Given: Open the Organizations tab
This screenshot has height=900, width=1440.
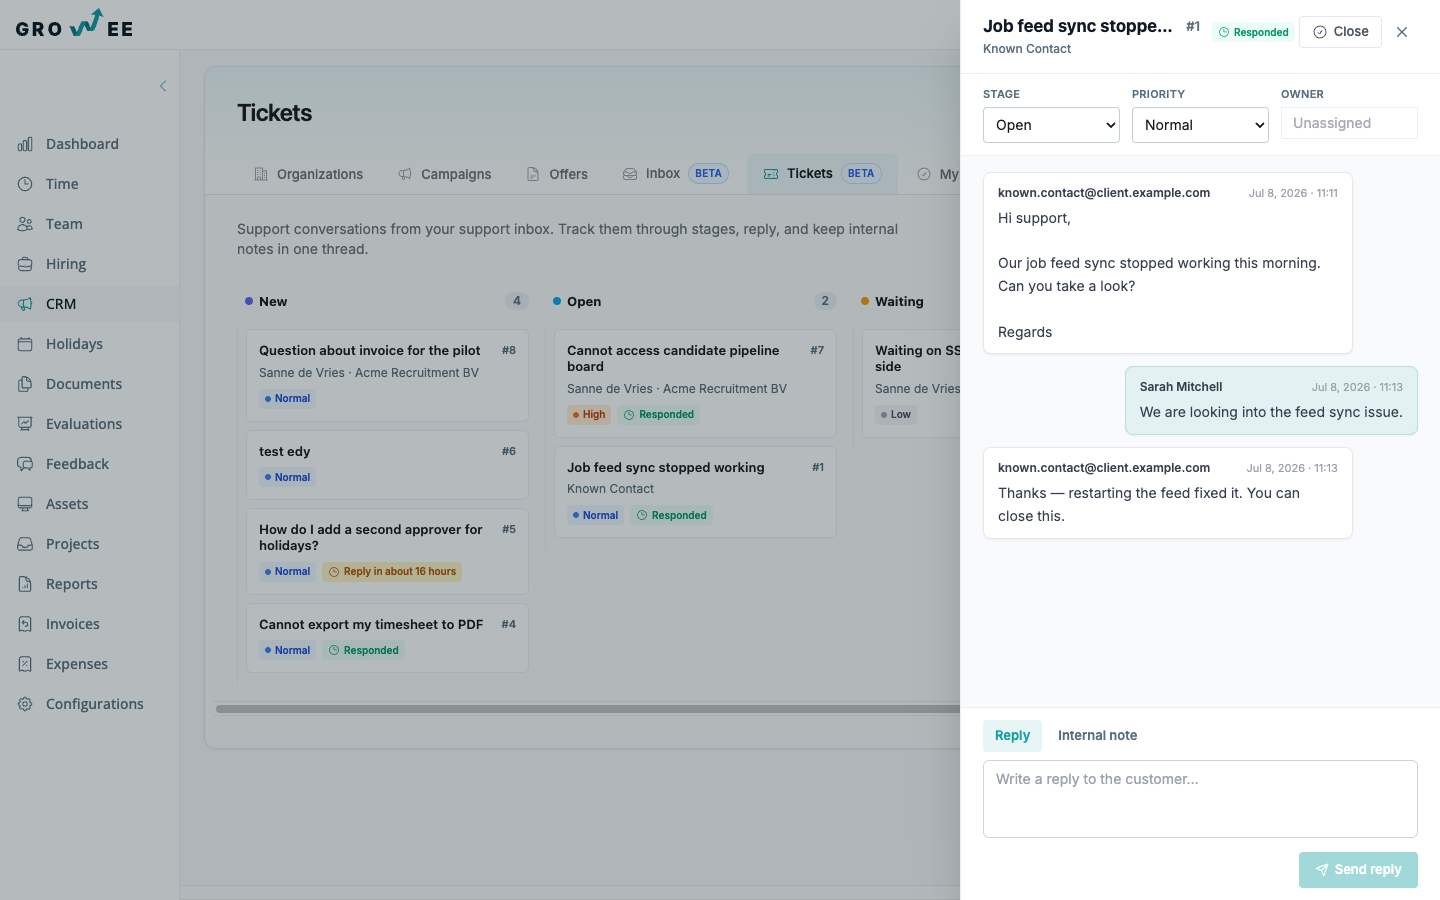Looking at the screenshot, I should coord(309,174).
